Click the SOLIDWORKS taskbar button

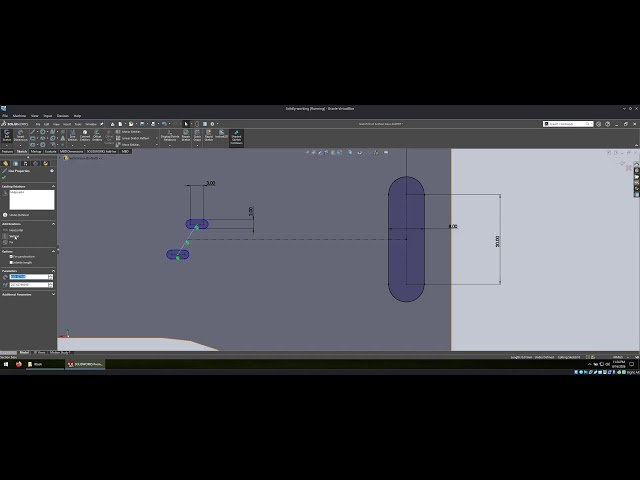point(85,364)
